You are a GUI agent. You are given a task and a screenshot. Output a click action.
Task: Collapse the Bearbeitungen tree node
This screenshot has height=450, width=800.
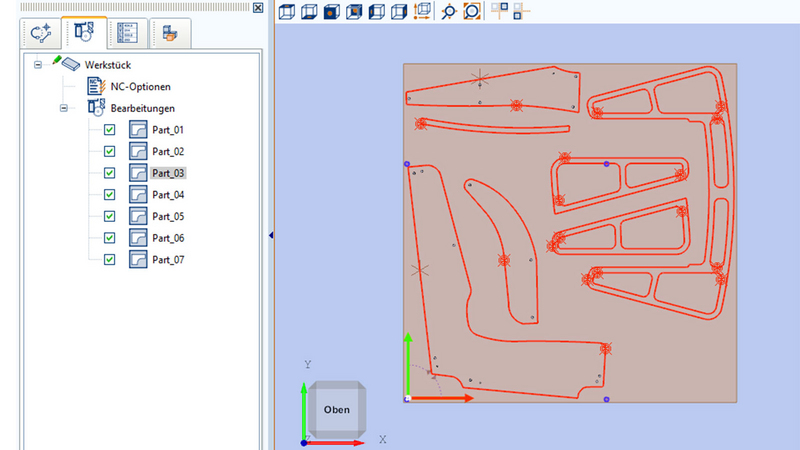[x=62, y=108]
